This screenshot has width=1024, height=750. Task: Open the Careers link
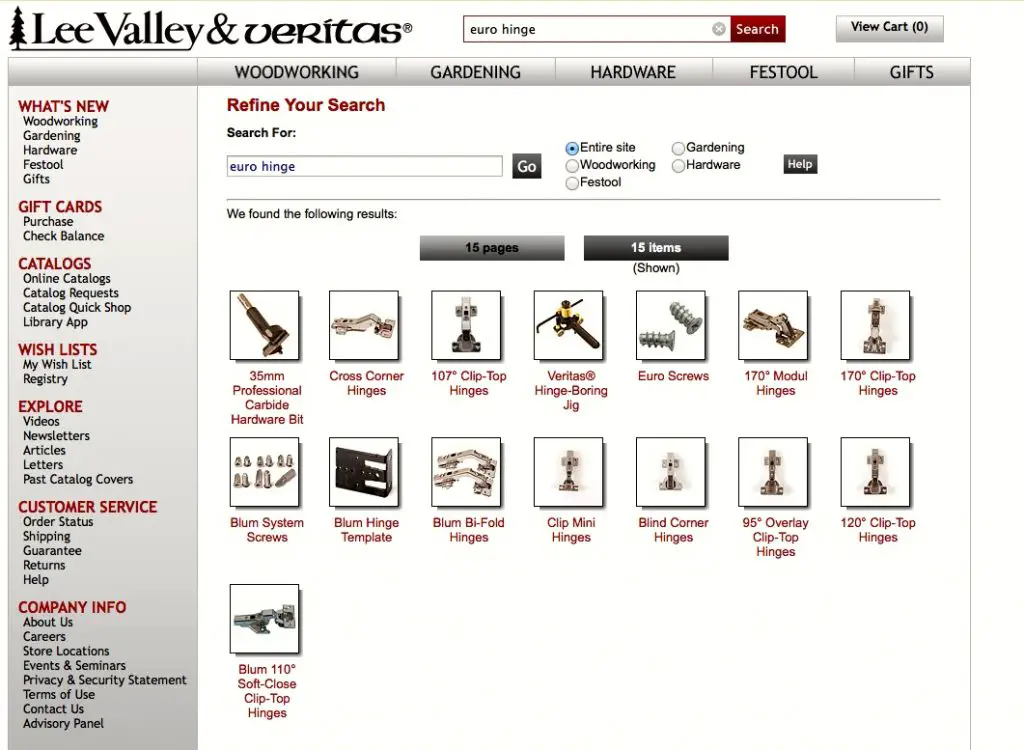point(44,636)
